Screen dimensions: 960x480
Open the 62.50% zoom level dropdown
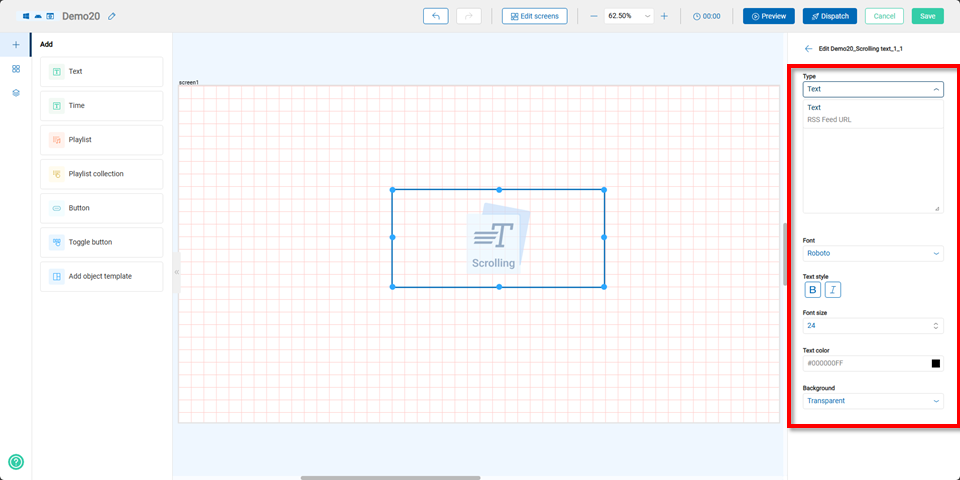629,16
